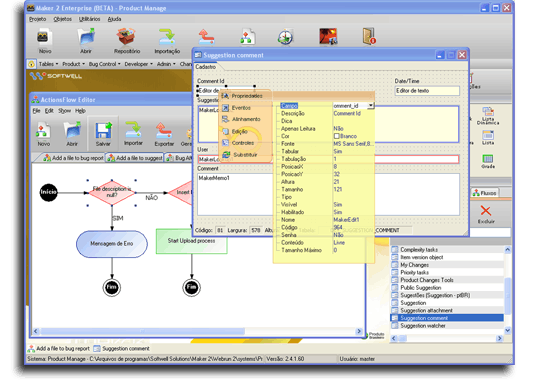Open the Projeto menu

point(37,19)
